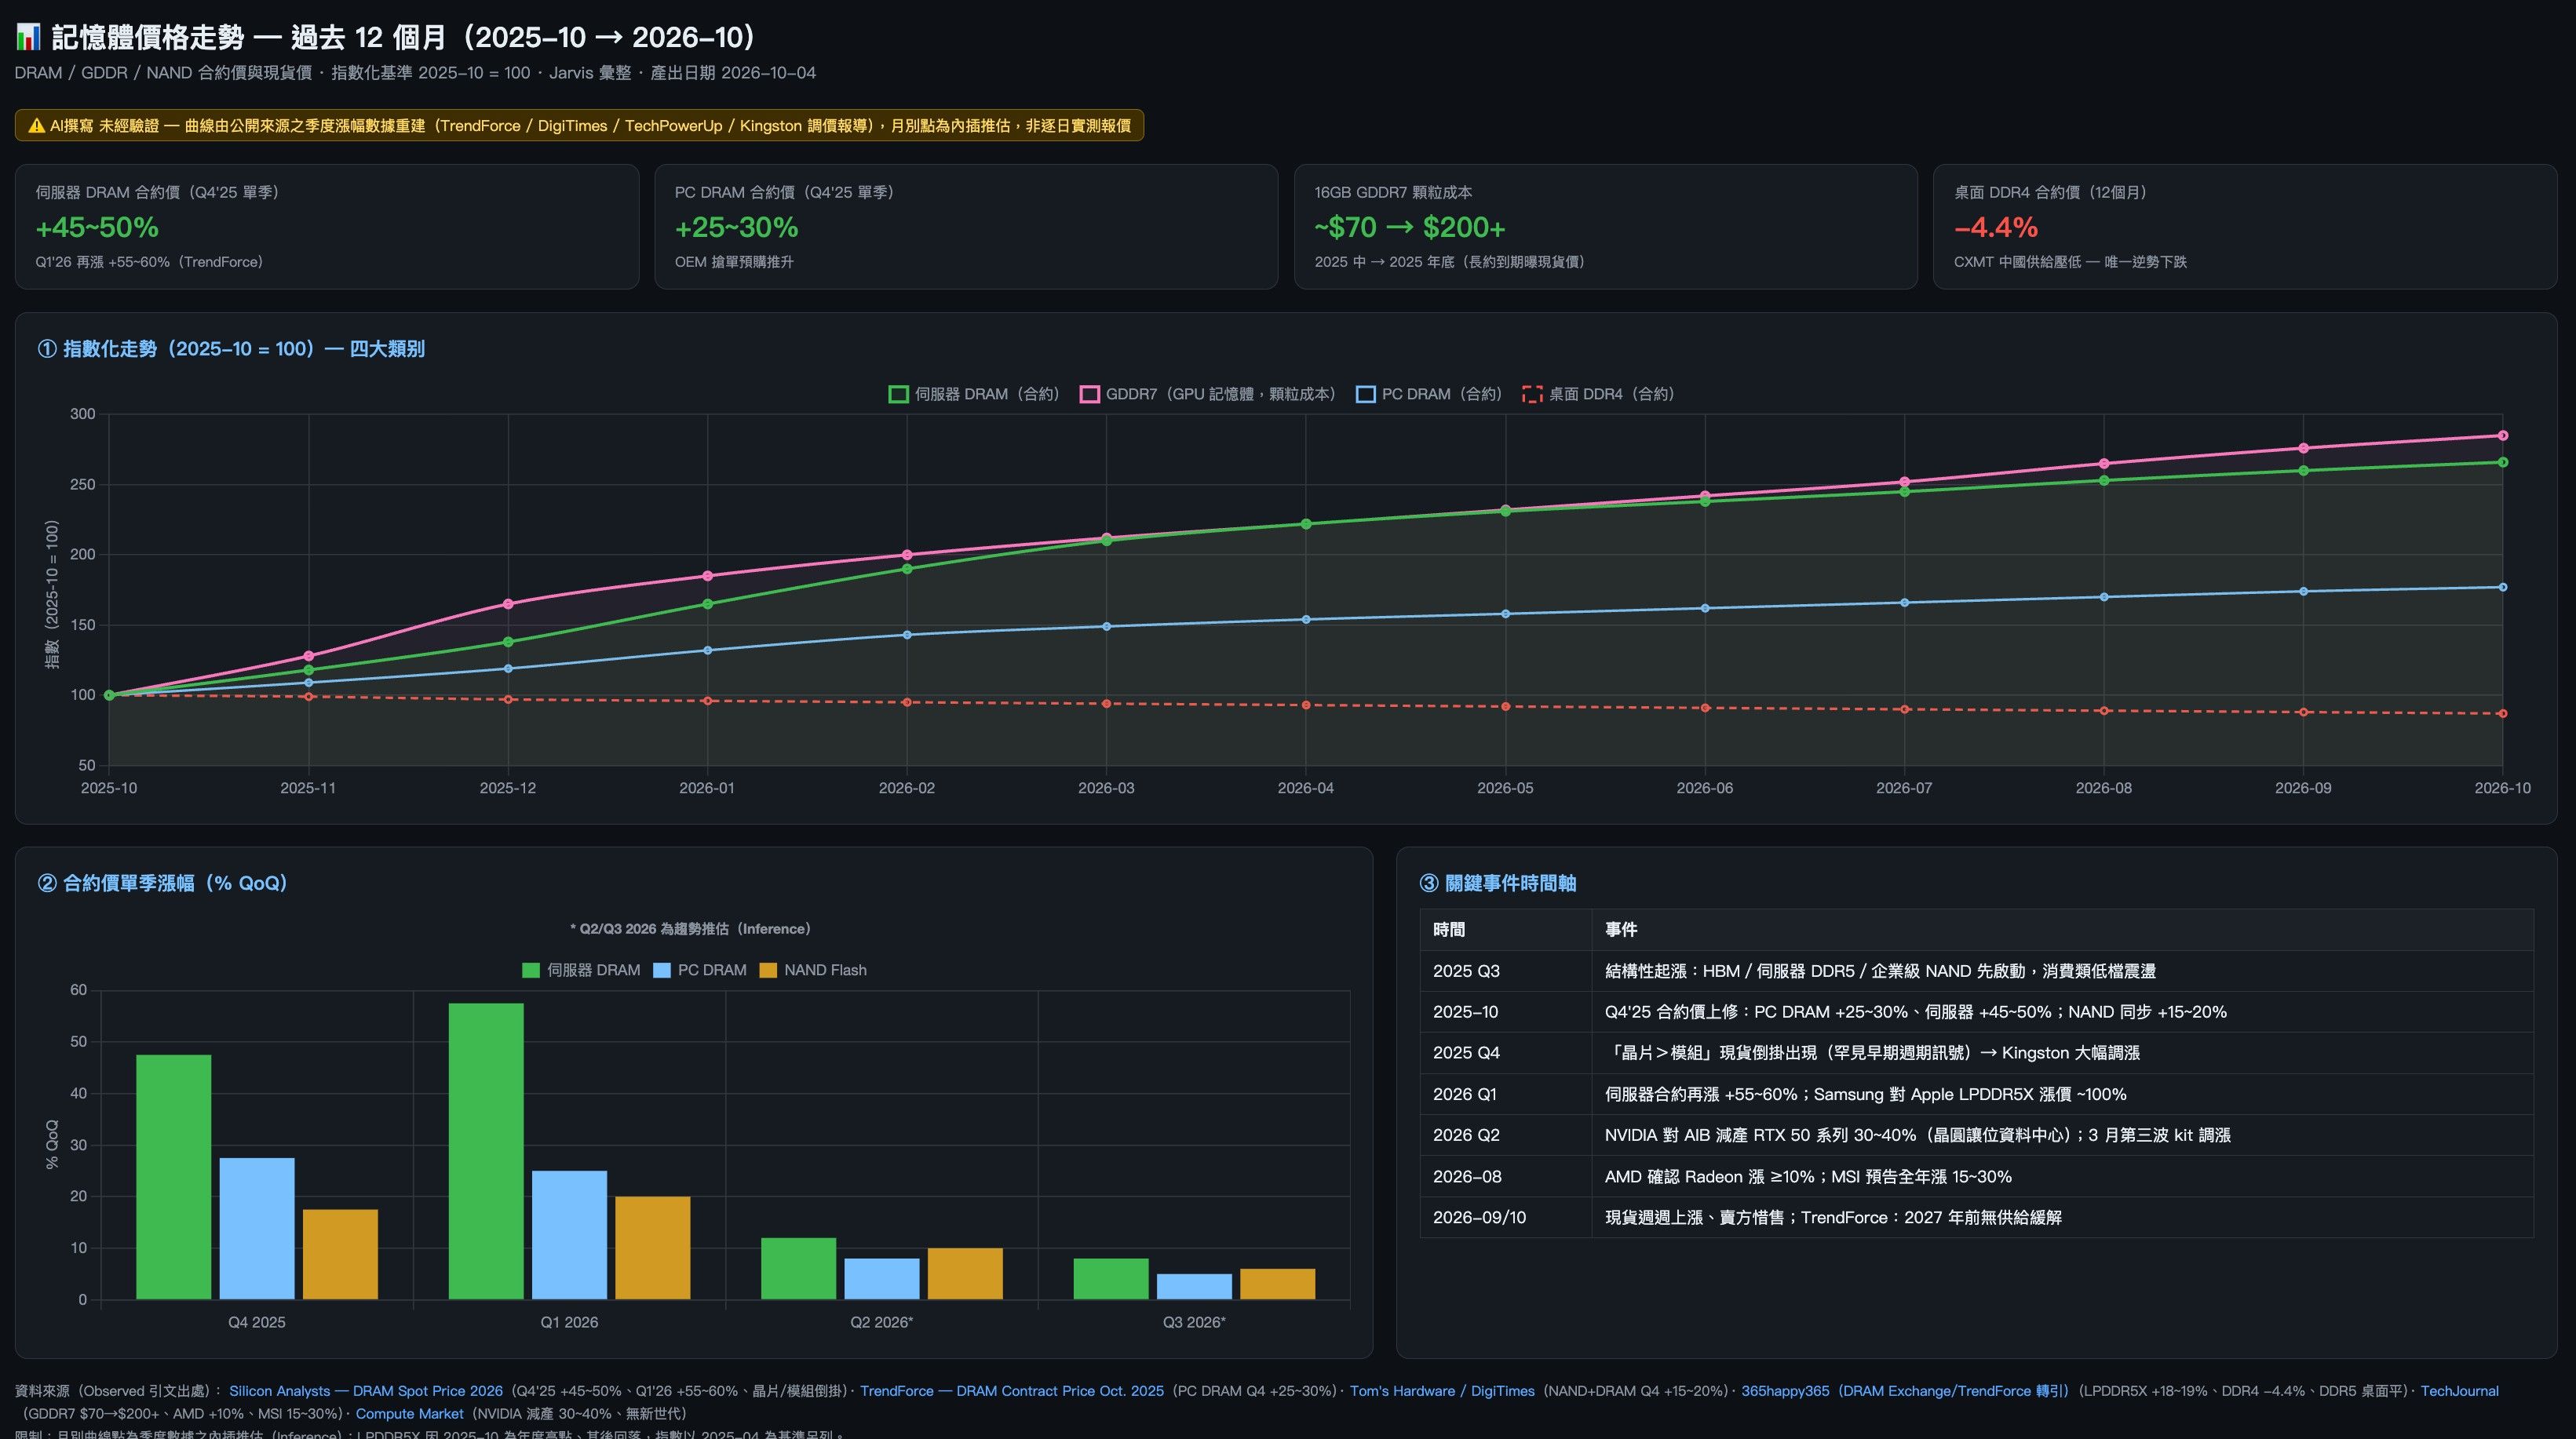Click the section title ② 合約價單季漲幅
This screenshot has height=1439, width=2576.
[x=163, y=883]
